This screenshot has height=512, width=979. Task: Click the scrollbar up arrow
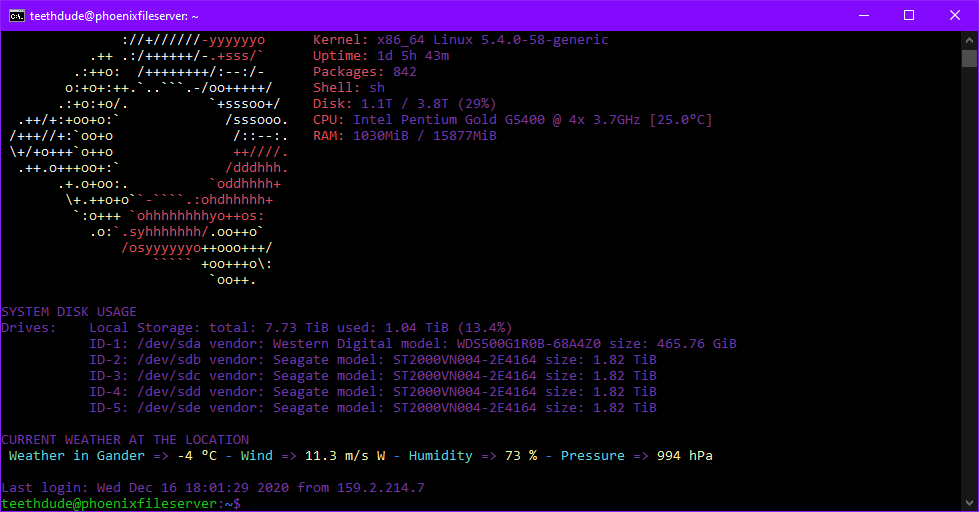[x=969, y=40]
